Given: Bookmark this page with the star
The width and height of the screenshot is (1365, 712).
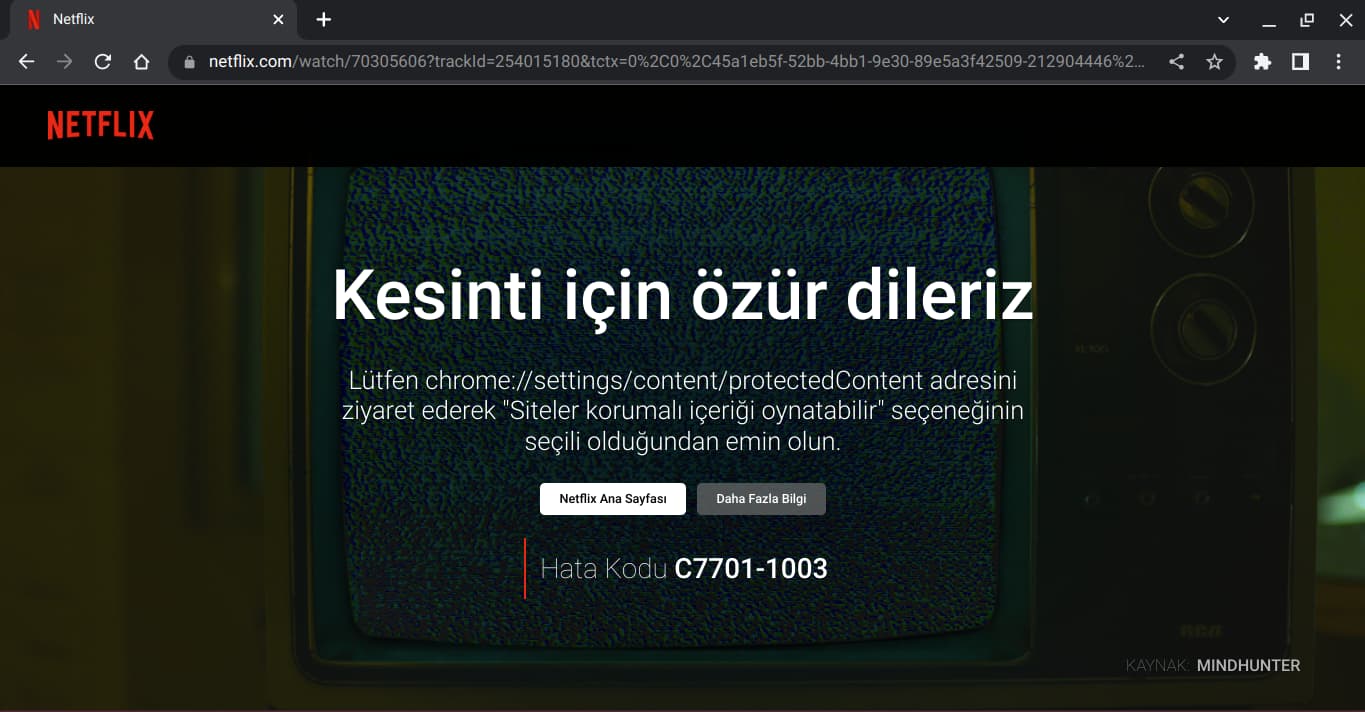Looking at the screenshot, I should pyautogui.click(x=1214, y=62).
